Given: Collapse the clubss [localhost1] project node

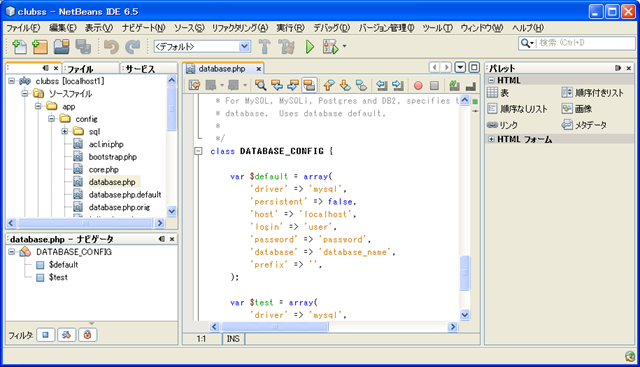Looking at the screenshot, I should point(12,81).
